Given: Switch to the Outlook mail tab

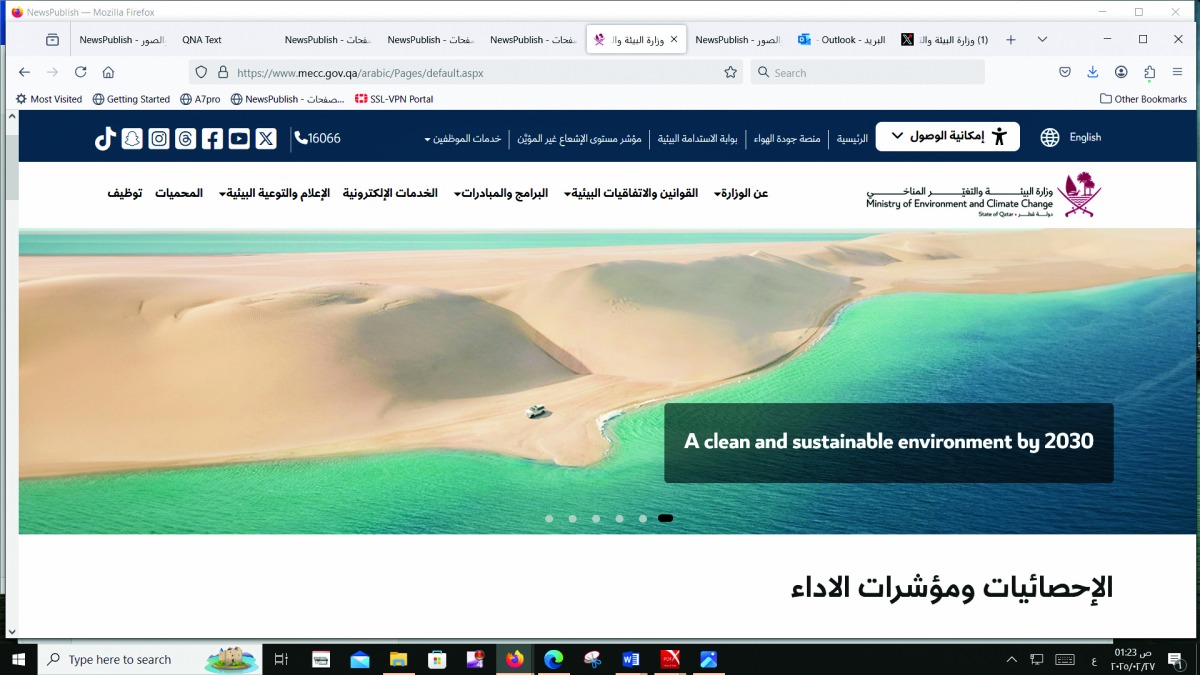Looking at the screenshot, I should pyautogui.click(x=841, y=40).
